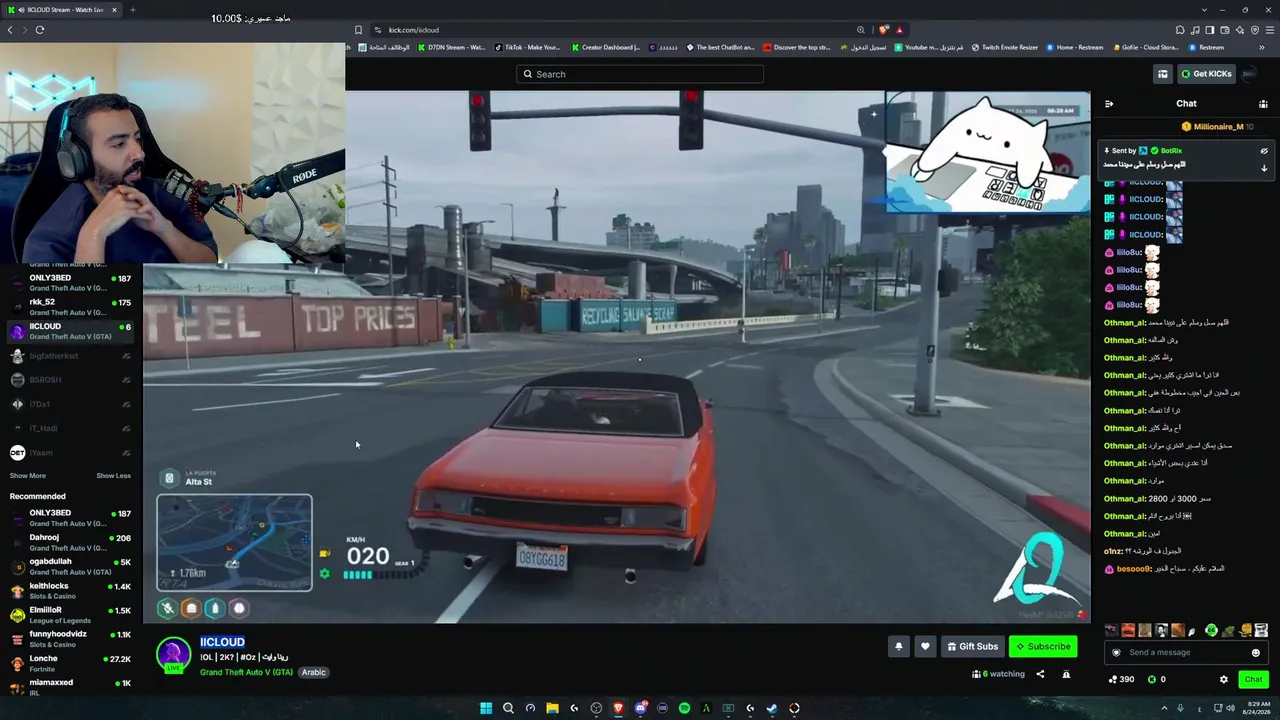
Task: Open the Twitch Emote Resizer bookmark
Action: [1004, 47]
